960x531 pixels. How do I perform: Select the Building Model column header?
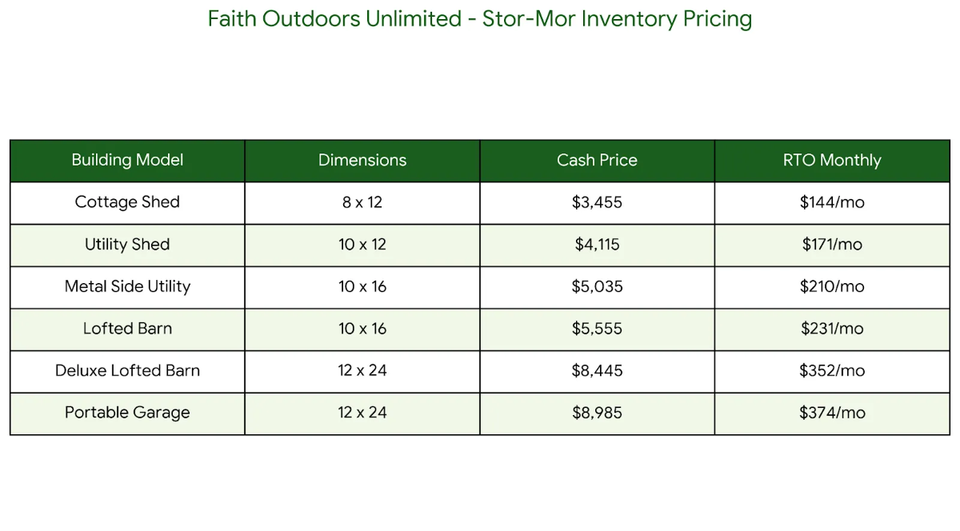point(127,160)
